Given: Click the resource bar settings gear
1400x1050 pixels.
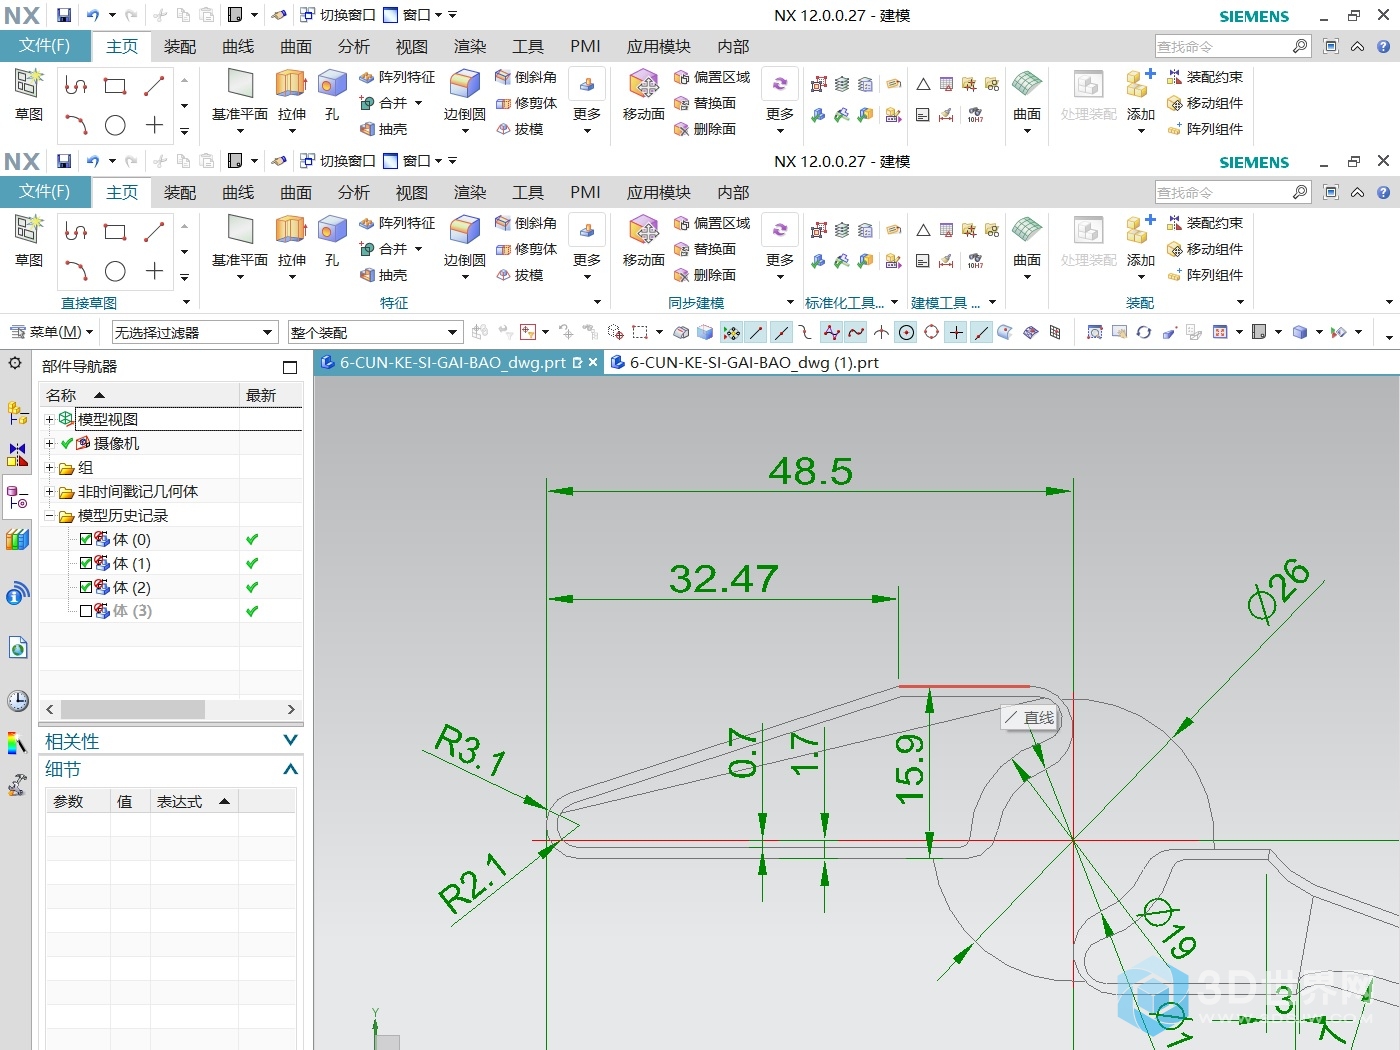Looking at the screenshot, I should click(15, 364).
